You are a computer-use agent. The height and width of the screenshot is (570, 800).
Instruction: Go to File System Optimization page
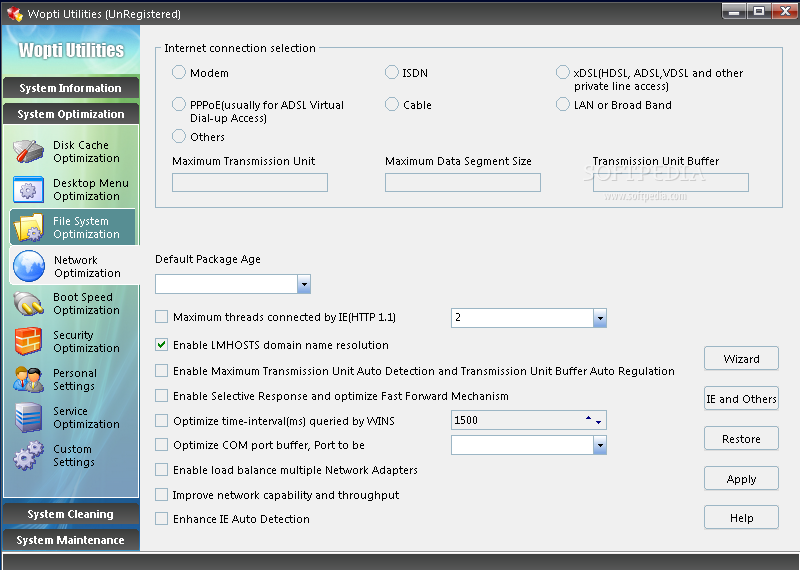click(73, 228)
